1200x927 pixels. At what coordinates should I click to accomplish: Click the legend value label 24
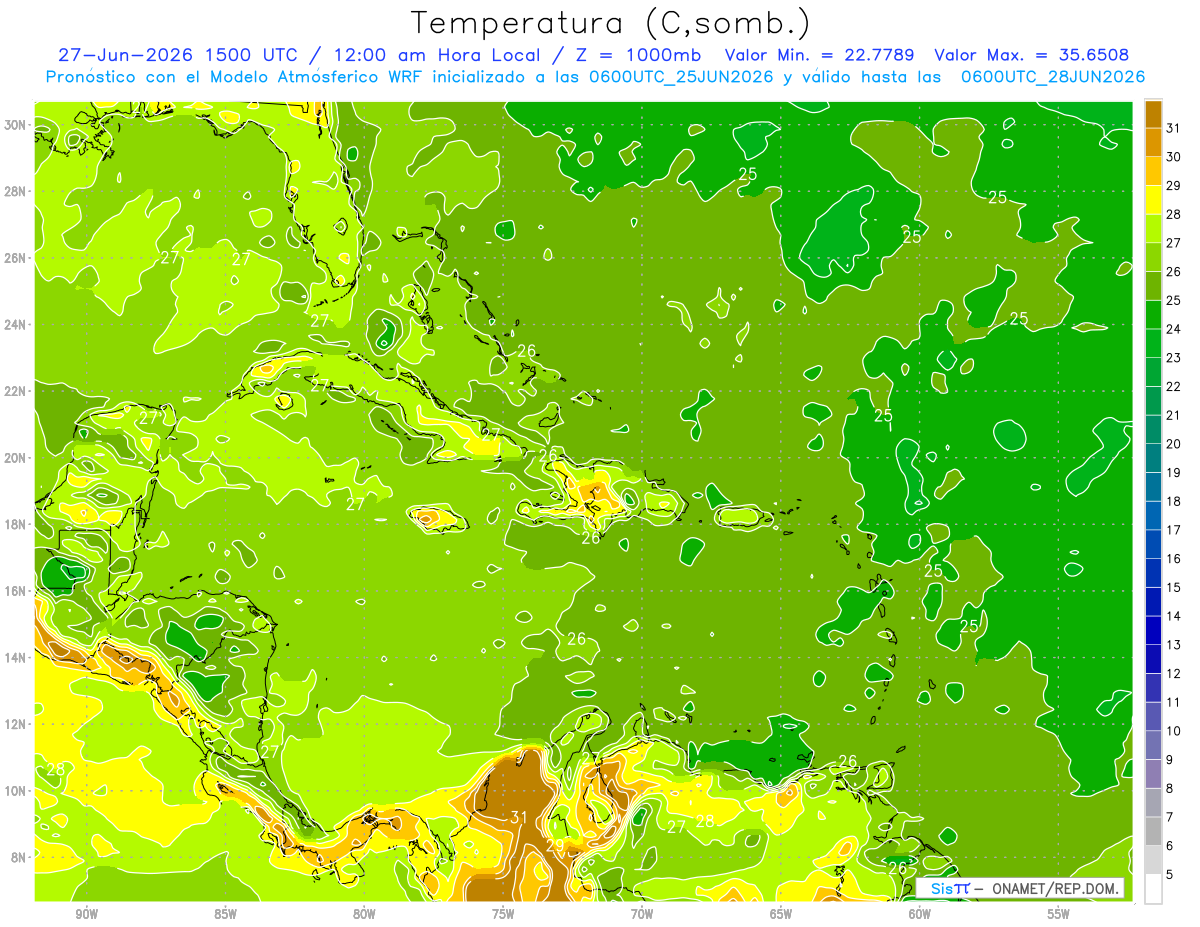1174,329
